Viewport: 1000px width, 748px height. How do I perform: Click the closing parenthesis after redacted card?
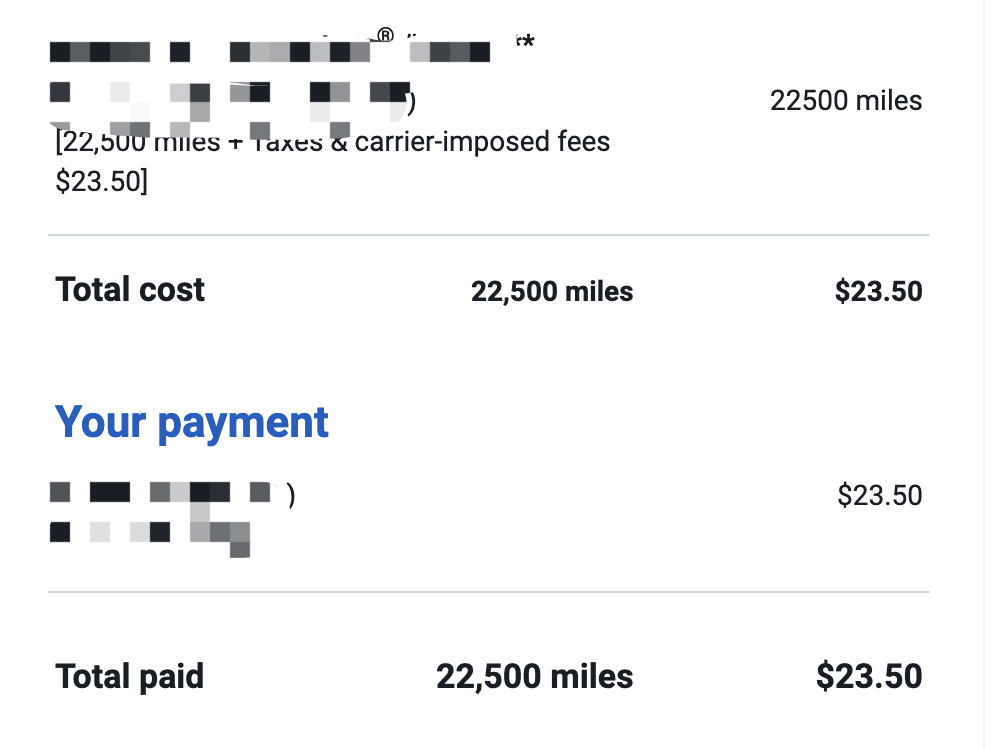pos(291,495)
